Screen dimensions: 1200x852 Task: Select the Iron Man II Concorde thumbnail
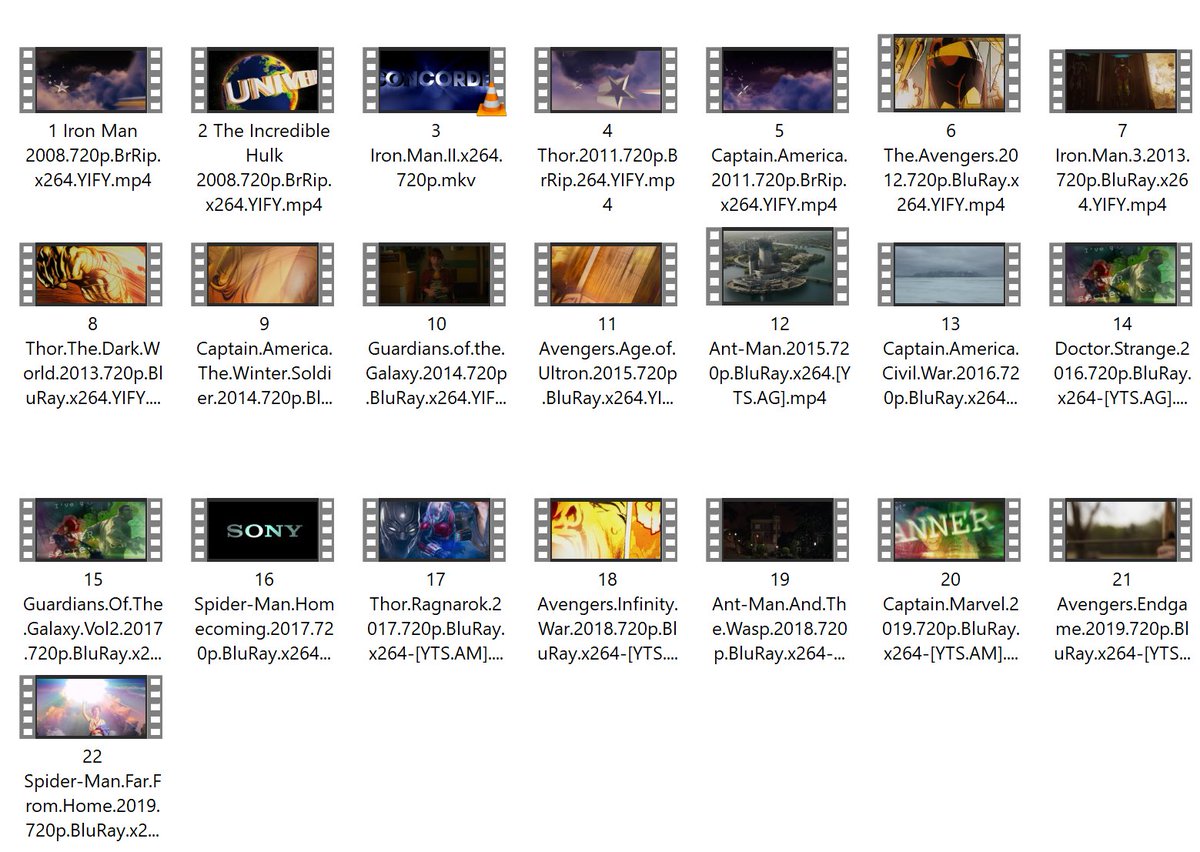434,80
